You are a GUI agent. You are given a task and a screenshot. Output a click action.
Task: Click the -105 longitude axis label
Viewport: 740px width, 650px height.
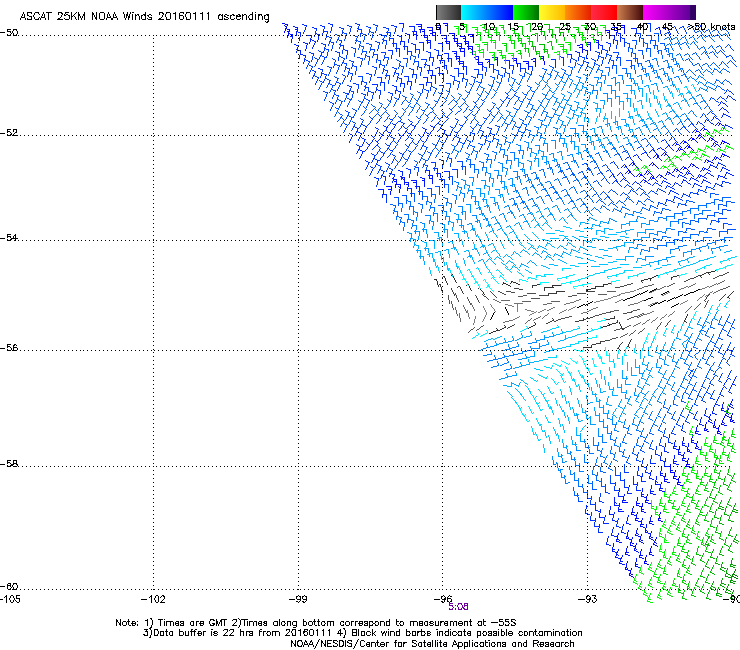pyautogui.click(x=10, y=599)
